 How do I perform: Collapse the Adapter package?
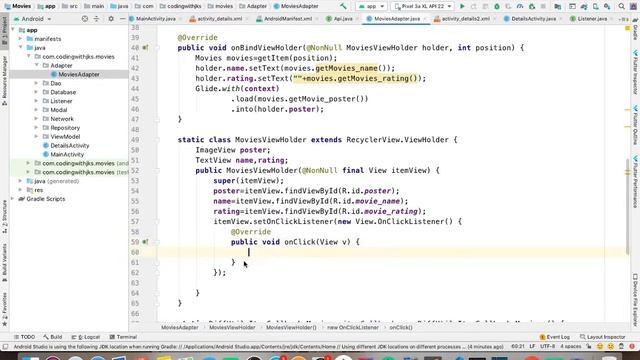[37, 65]
